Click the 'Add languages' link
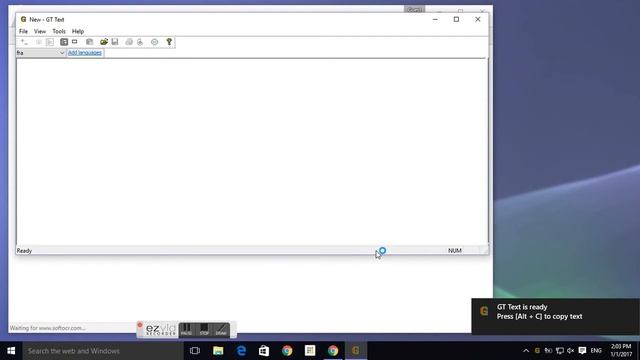Image resolution: width=640 pixels, height=360 pixels. 85,53
